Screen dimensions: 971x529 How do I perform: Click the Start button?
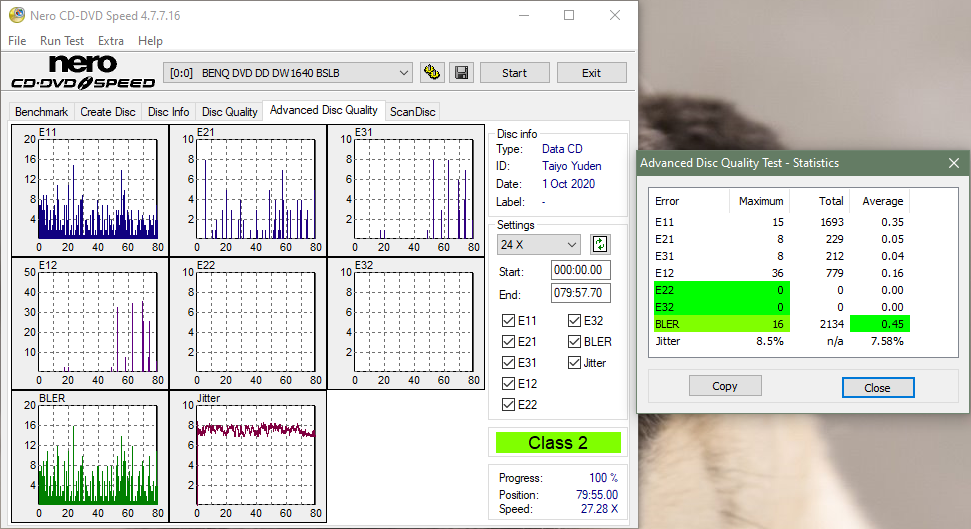[x=515, y=72]
